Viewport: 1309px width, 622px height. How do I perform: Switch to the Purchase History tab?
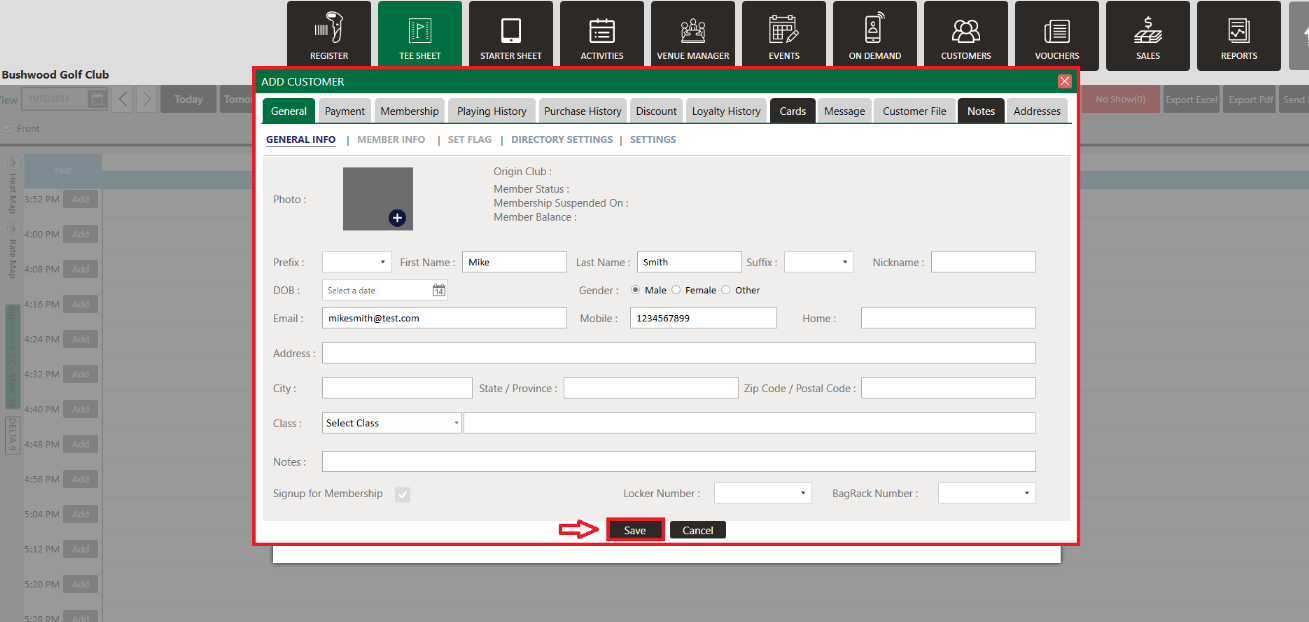point(583,111)
